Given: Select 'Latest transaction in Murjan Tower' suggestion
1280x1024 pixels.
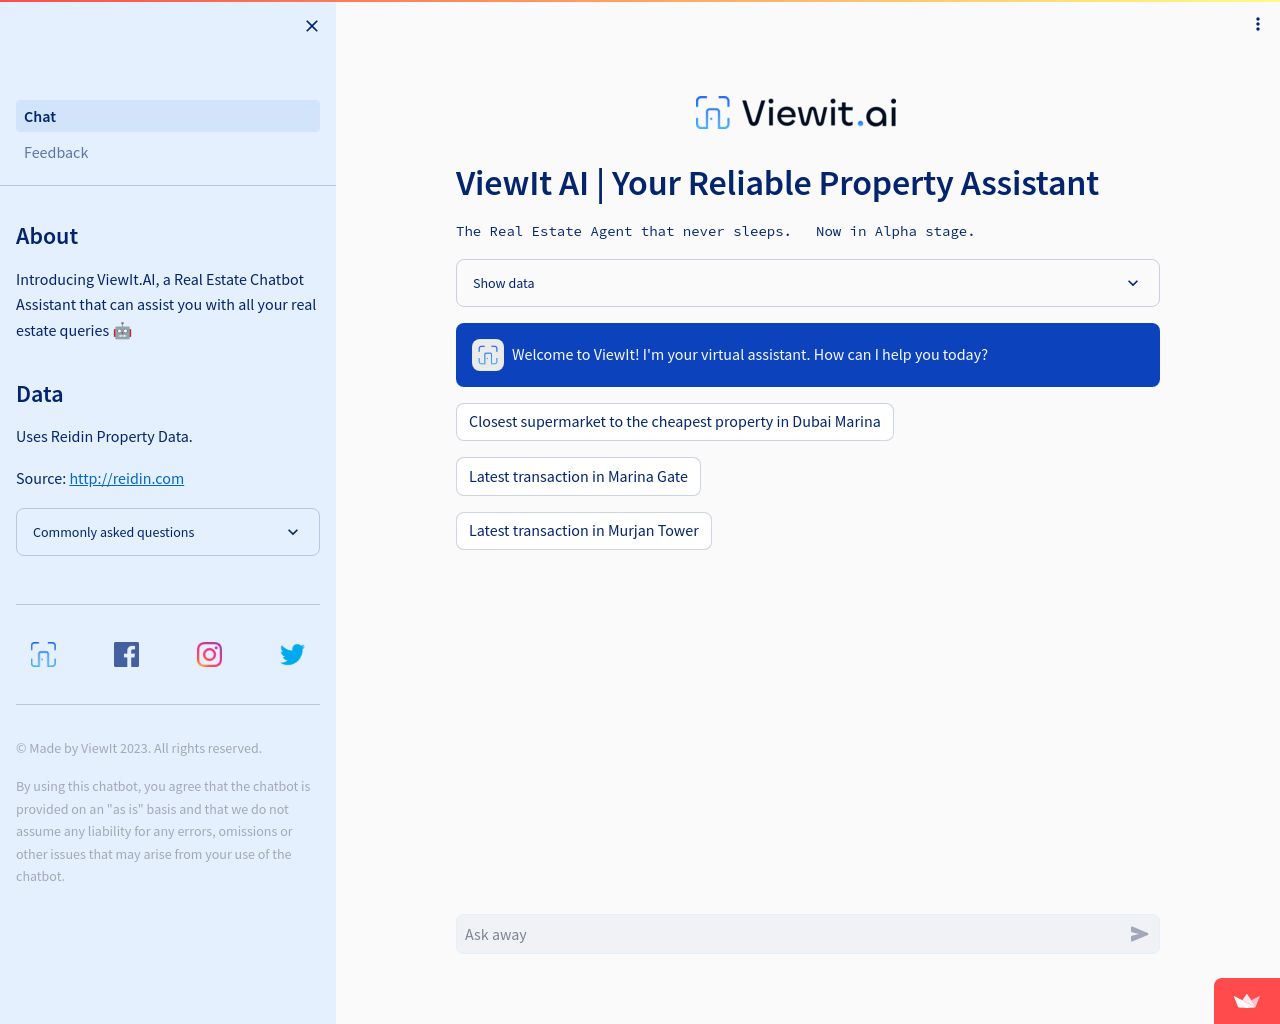Looking at the screenshot, I should [x=584, y=530].
